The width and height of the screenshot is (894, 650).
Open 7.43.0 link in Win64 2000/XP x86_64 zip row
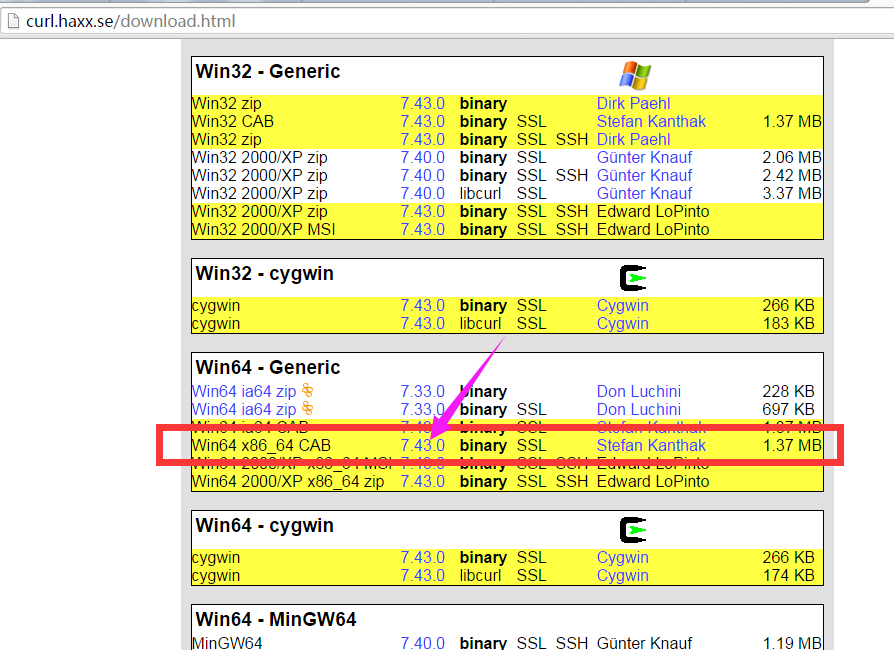click(x=422, y=482)
